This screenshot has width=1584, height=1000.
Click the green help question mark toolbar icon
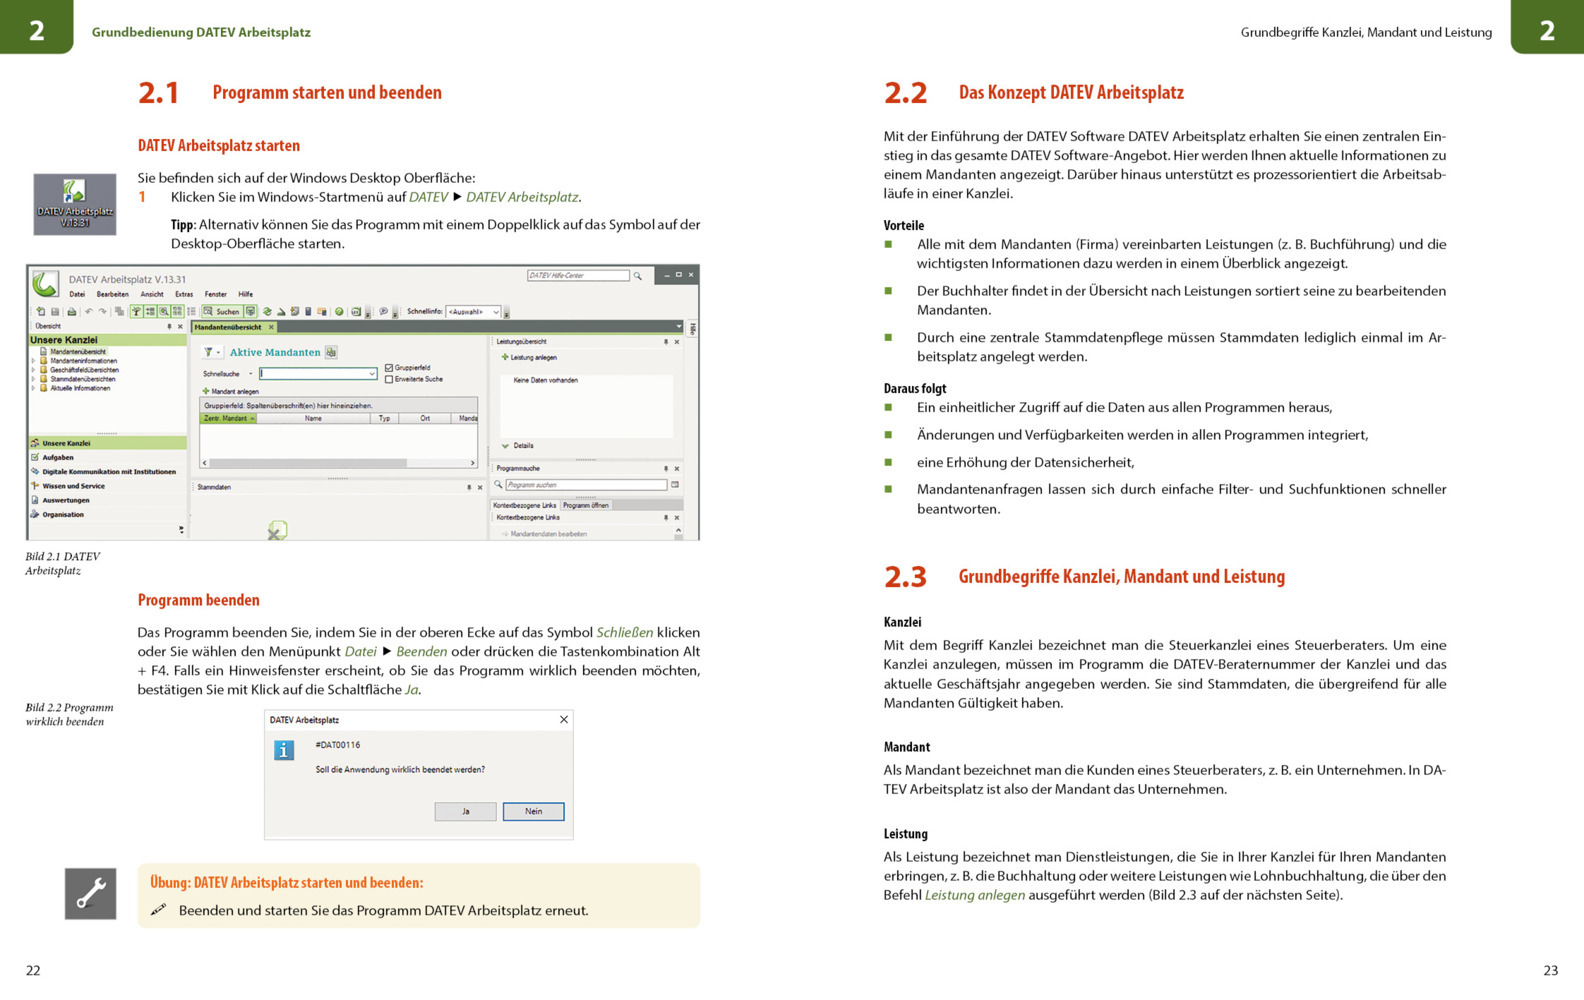pos(339,312)
